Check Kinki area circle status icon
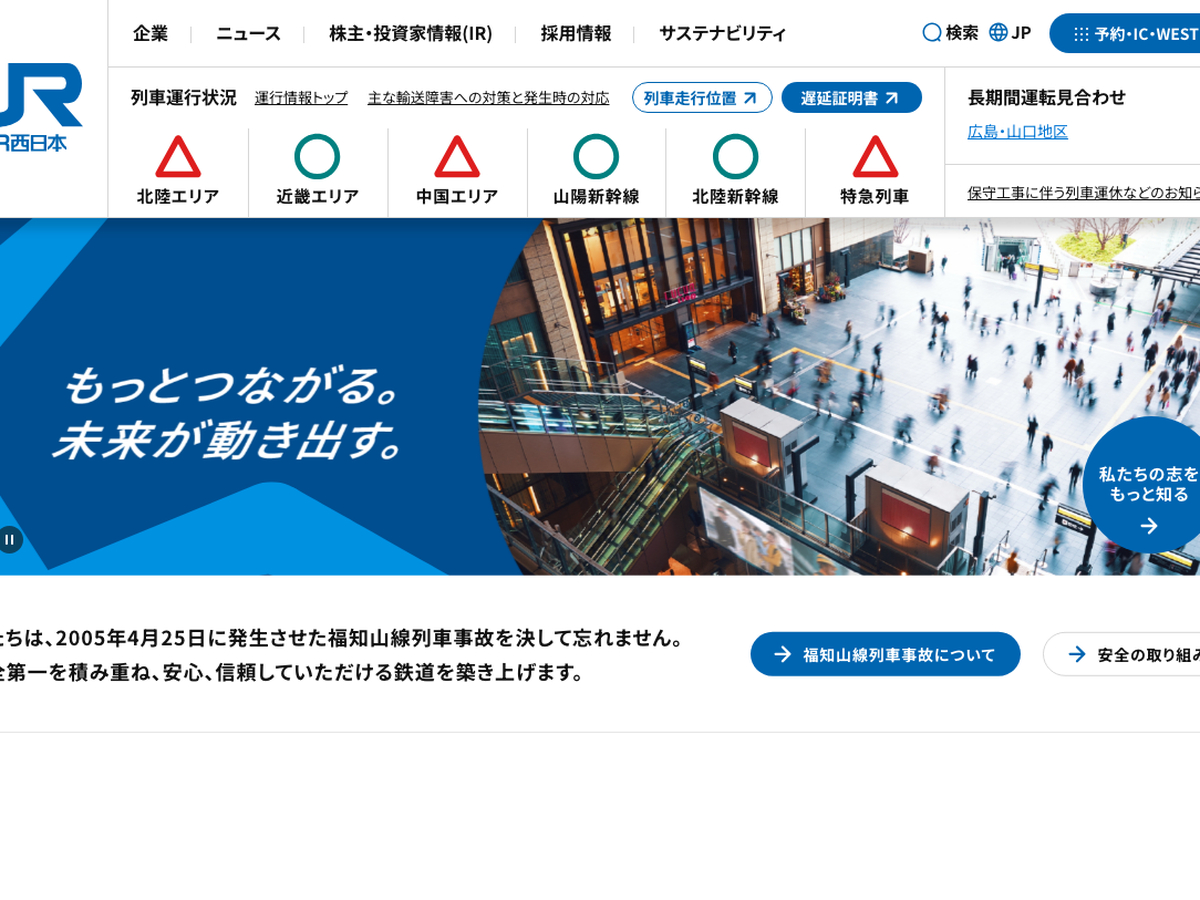 [x=317, y=157]
